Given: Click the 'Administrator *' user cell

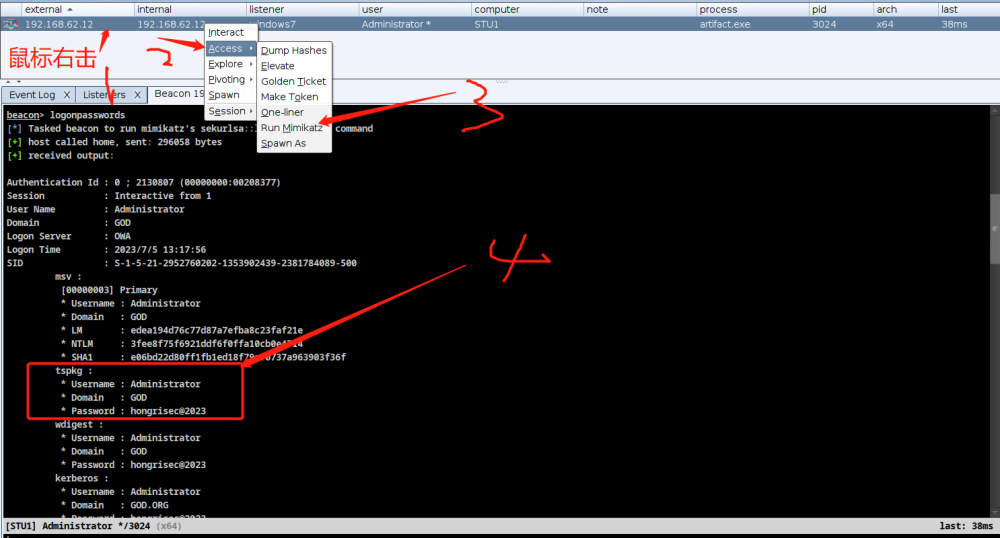Looking at the screenshot, I should point(396,24).
